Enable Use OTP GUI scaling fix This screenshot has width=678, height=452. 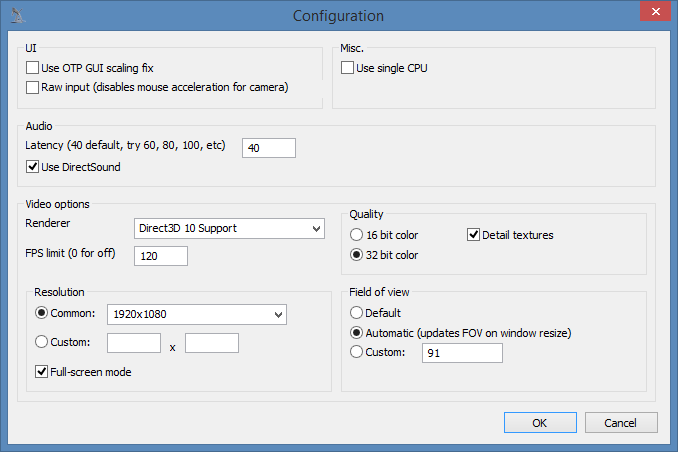pos(33,69)
